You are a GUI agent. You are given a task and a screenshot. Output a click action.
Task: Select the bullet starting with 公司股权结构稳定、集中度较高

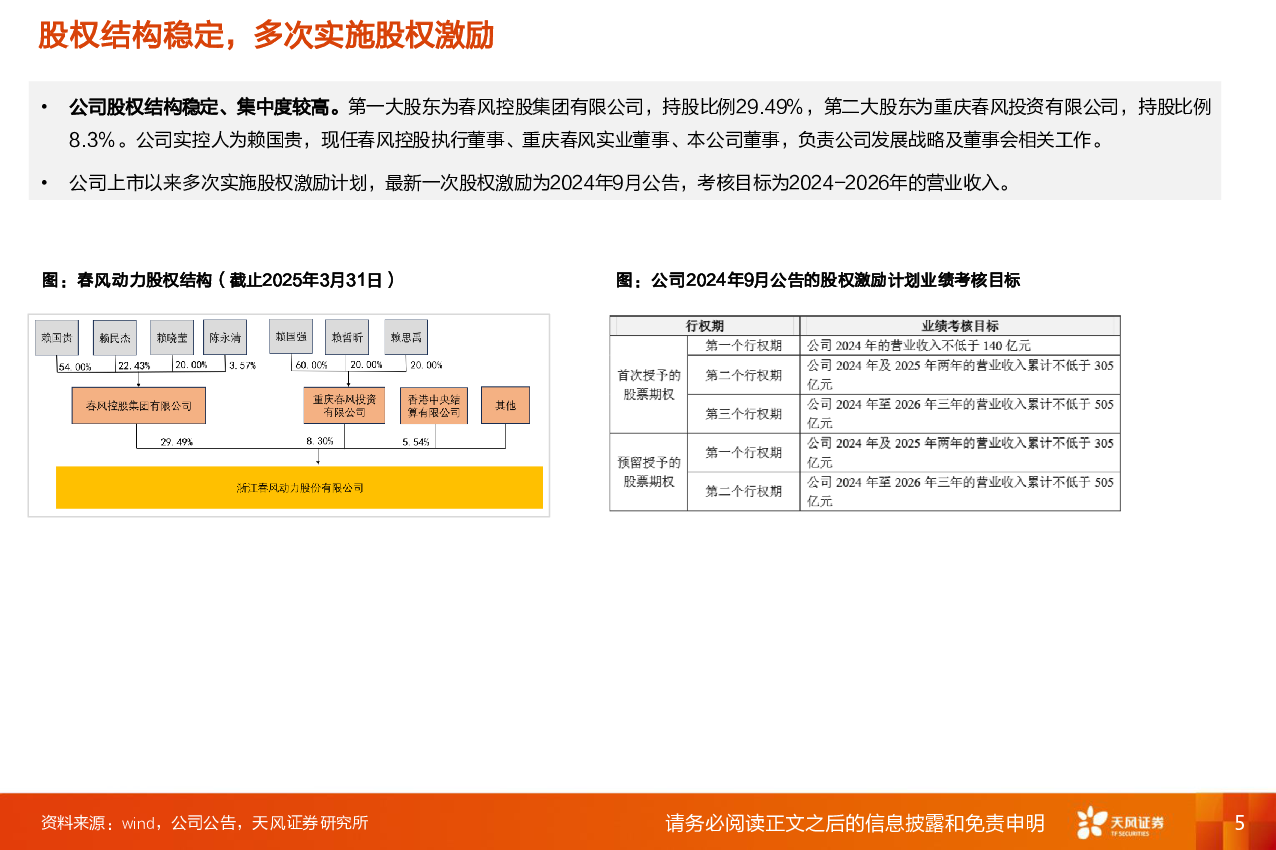tap(640, 123)
